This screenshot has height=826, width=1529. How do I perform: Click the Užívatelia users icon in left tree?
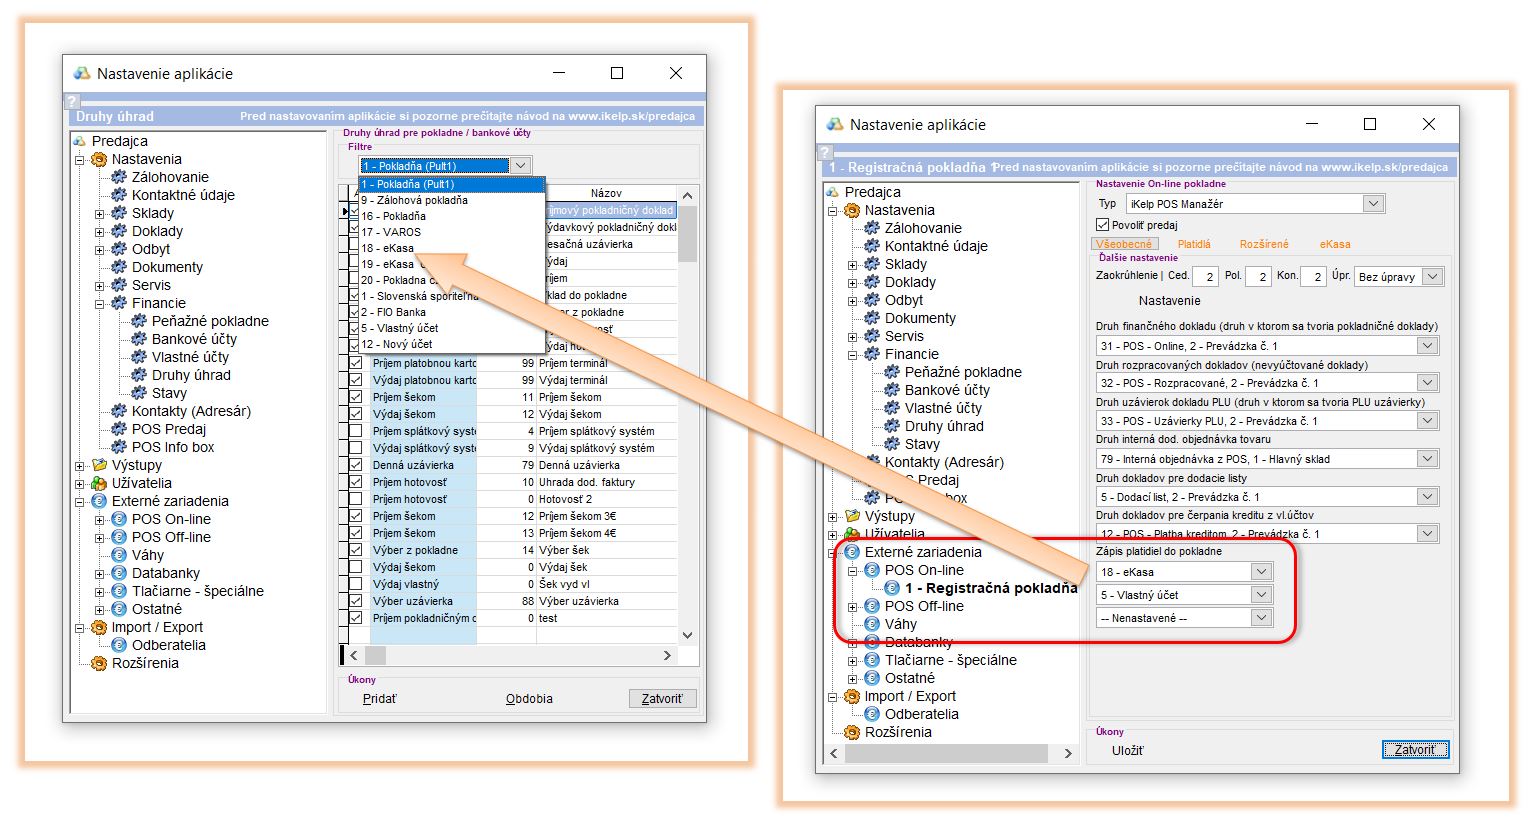99,483
